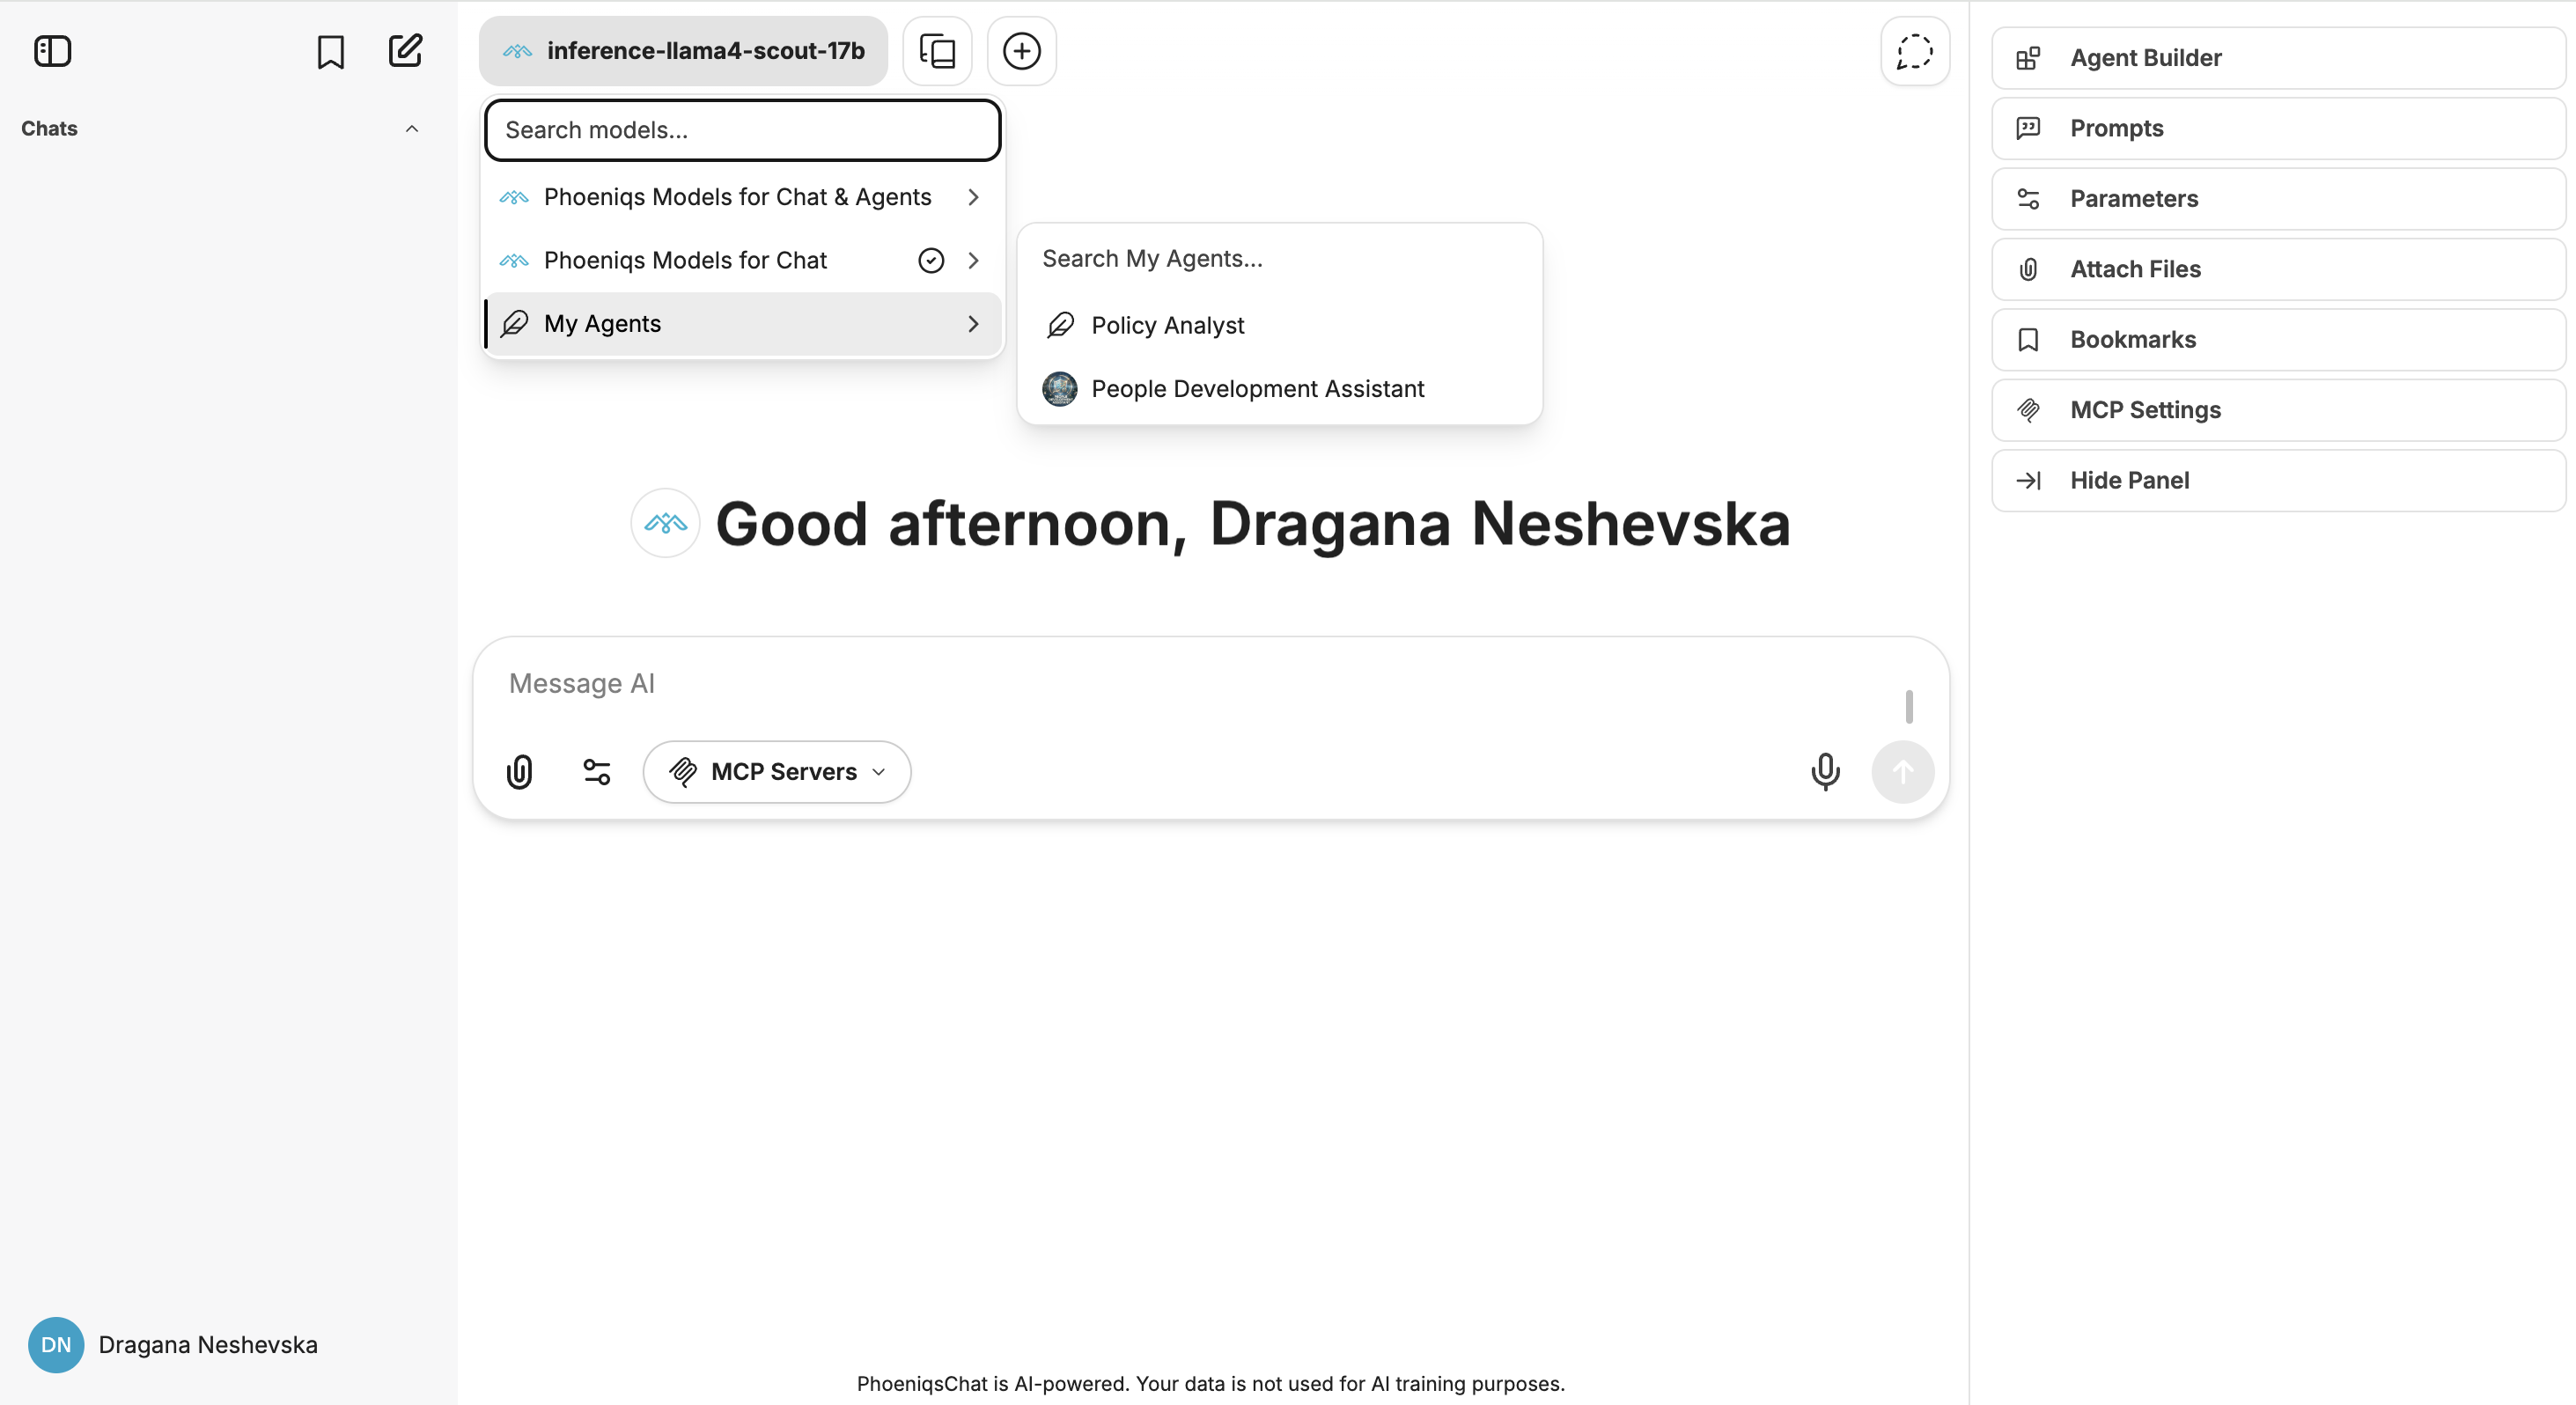Click the plus circle icon in header
Image resolution: width=2576 pixels, height=1405 pixels.
[x=1021, y=51]
